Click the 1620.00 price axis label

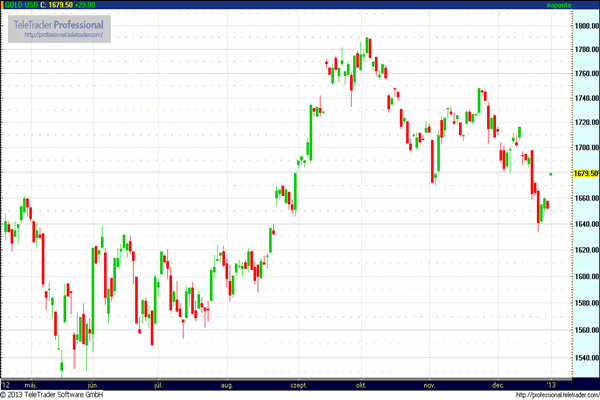pos(587,252)
